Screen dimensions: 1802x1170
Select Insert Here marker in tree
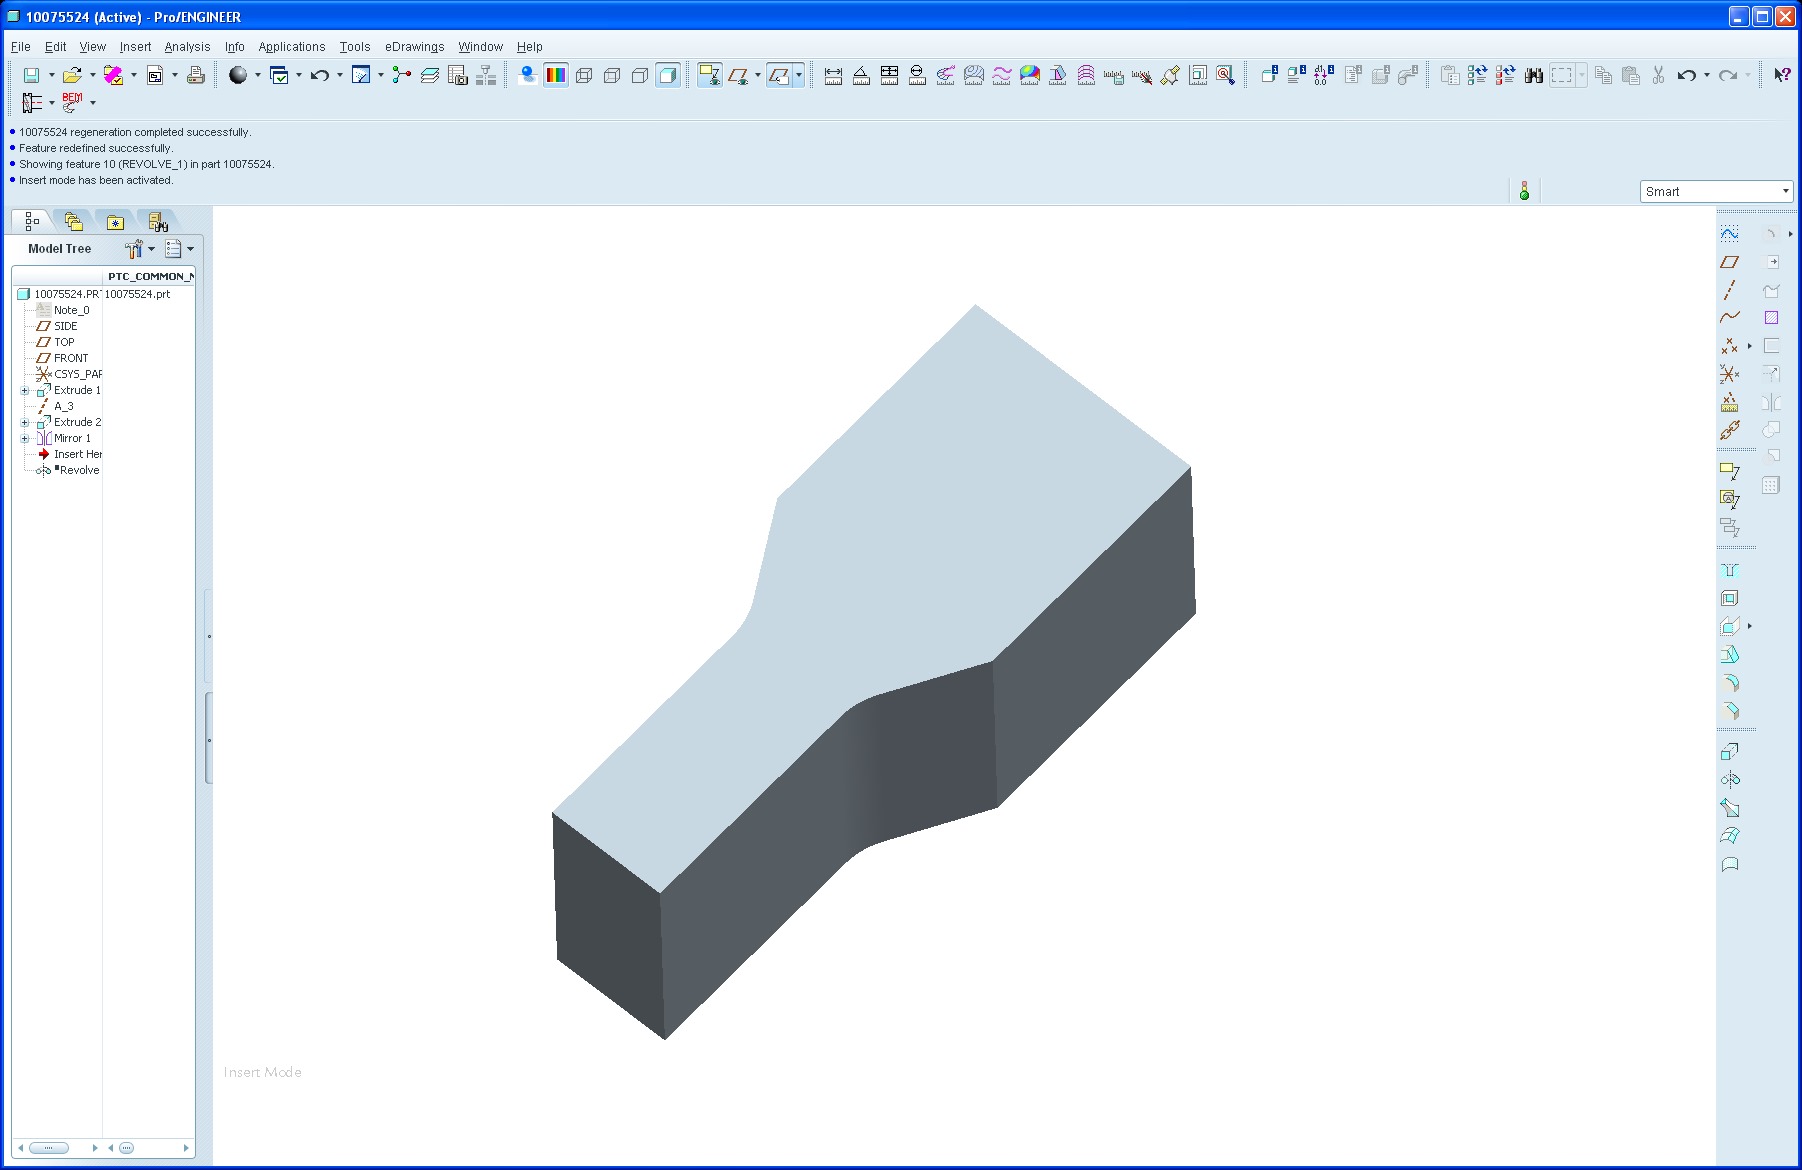[70, 454]
